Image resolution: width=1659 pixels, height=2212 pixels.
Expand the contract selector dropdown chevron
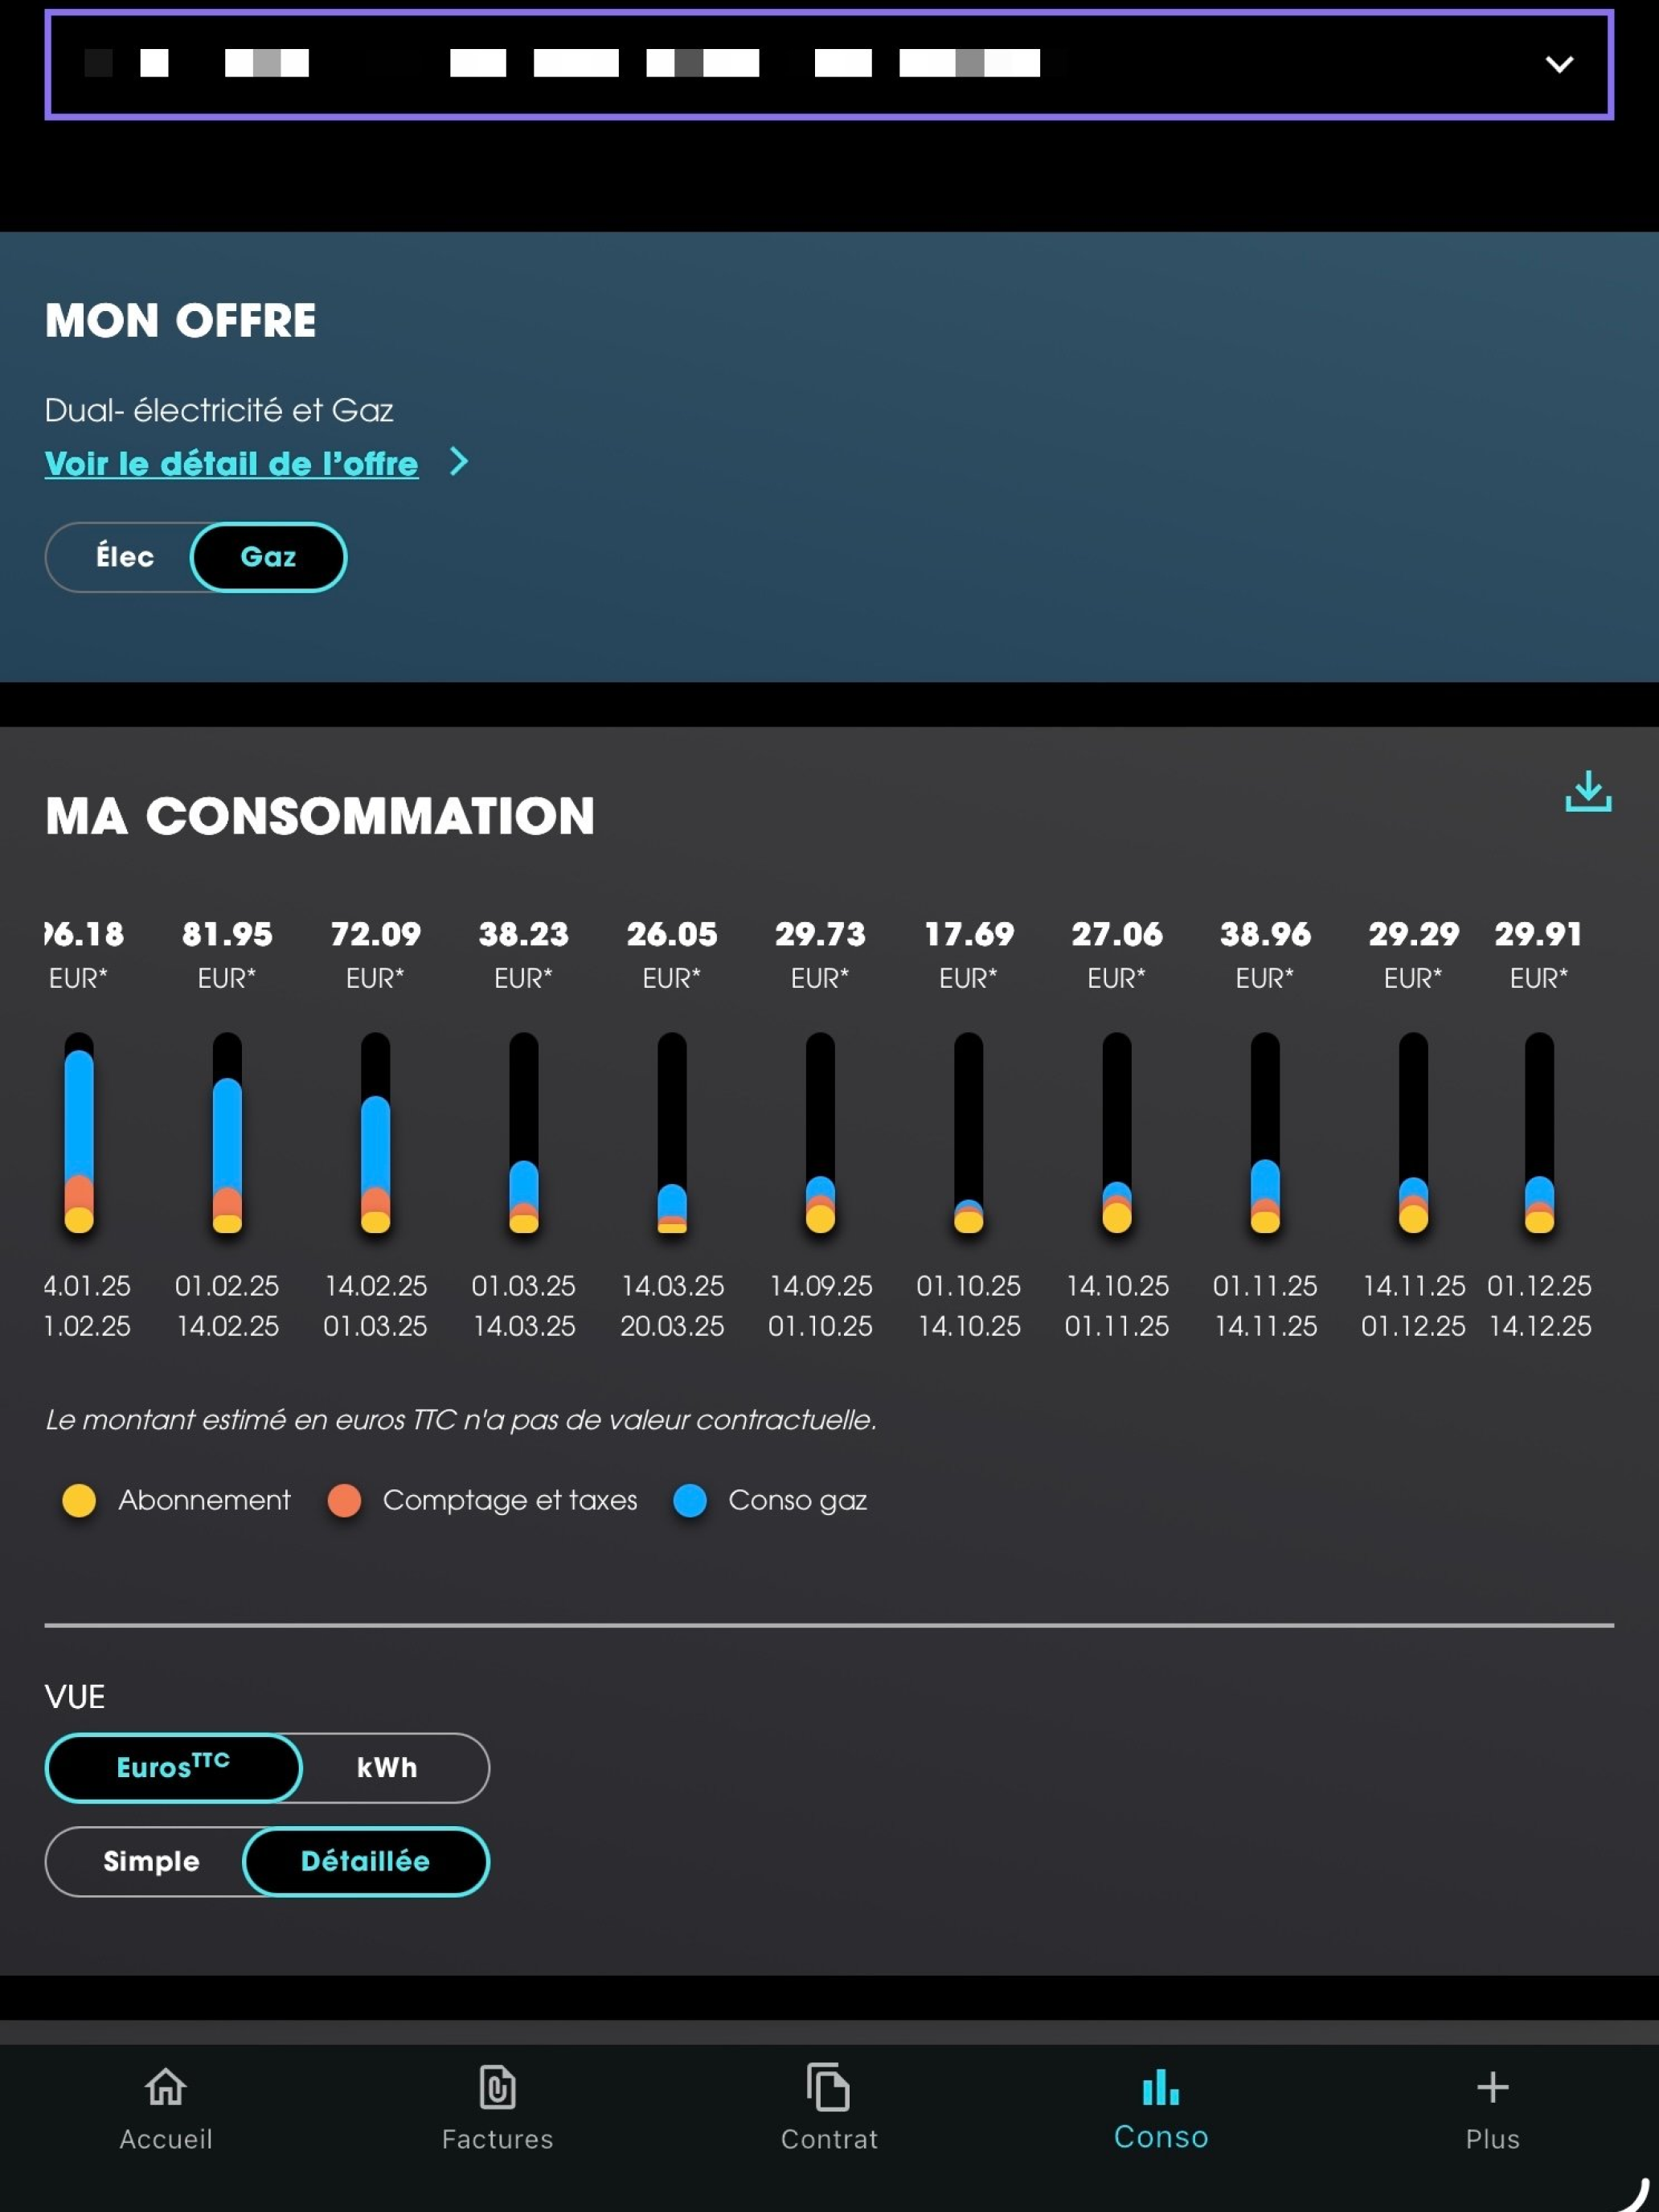tap(1559, 65)
